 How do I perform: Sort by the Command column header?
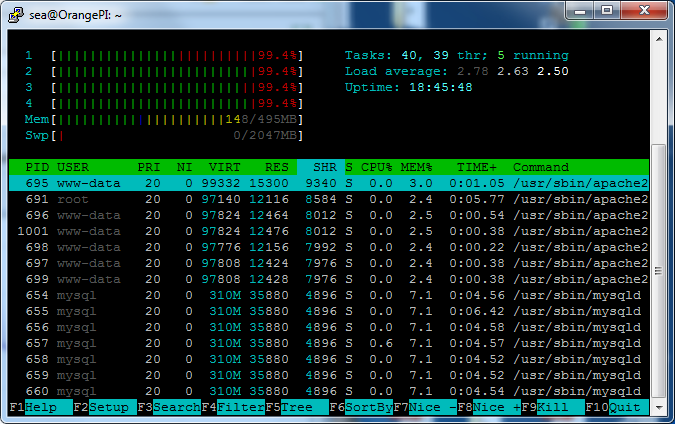[541, 167]
